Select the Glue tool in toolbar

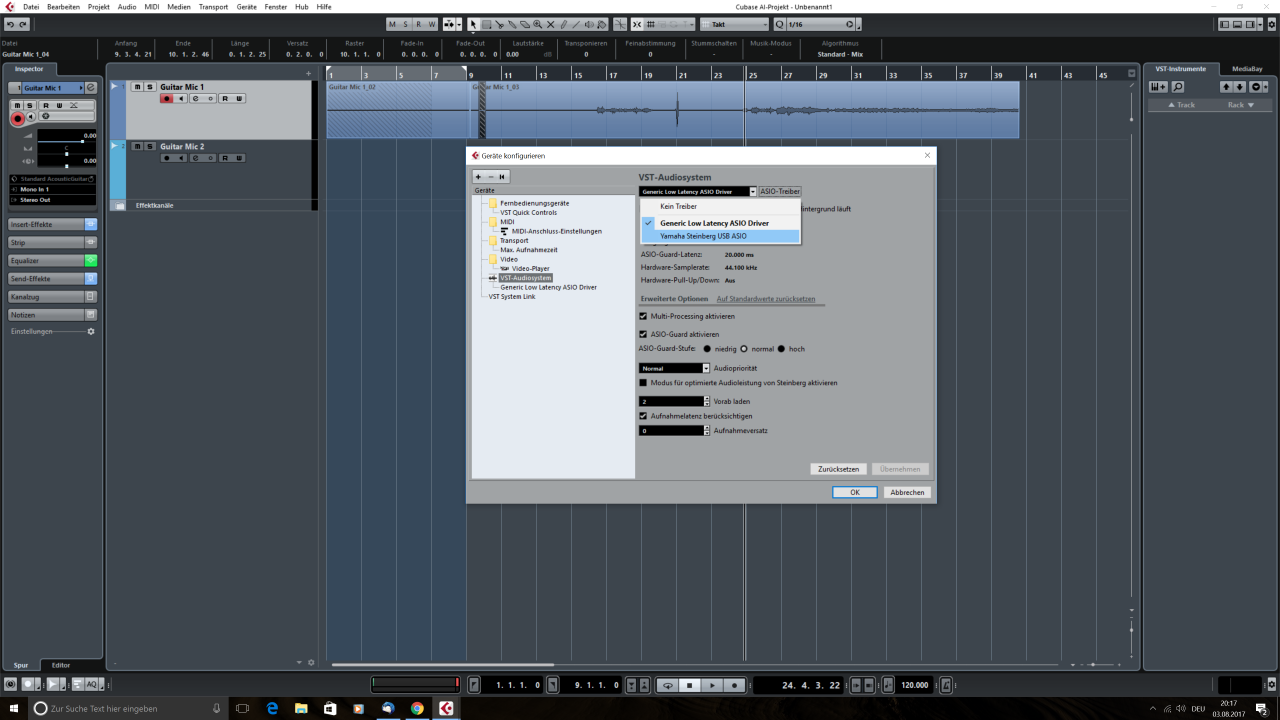point(512,24)
